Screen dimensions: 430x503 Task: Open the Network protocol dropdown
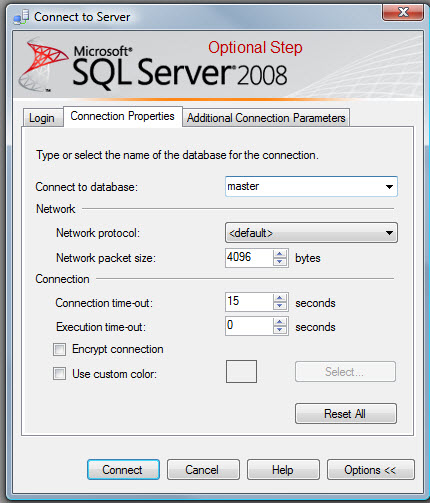coord(311,233)
